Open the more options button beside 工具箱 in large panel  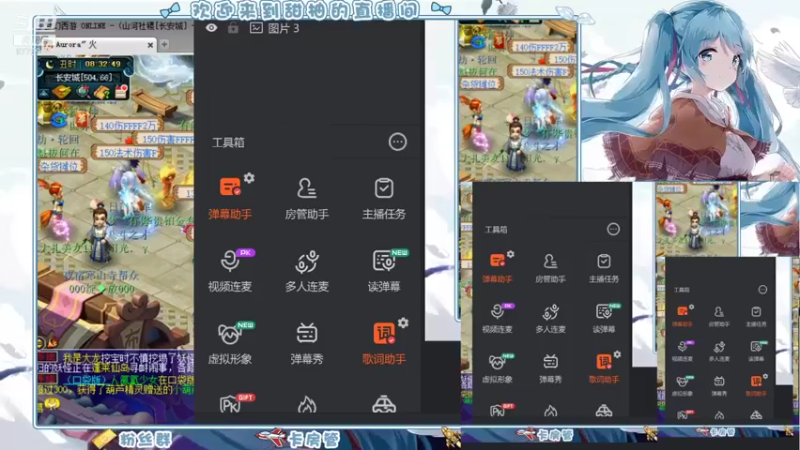click(397, 142)
